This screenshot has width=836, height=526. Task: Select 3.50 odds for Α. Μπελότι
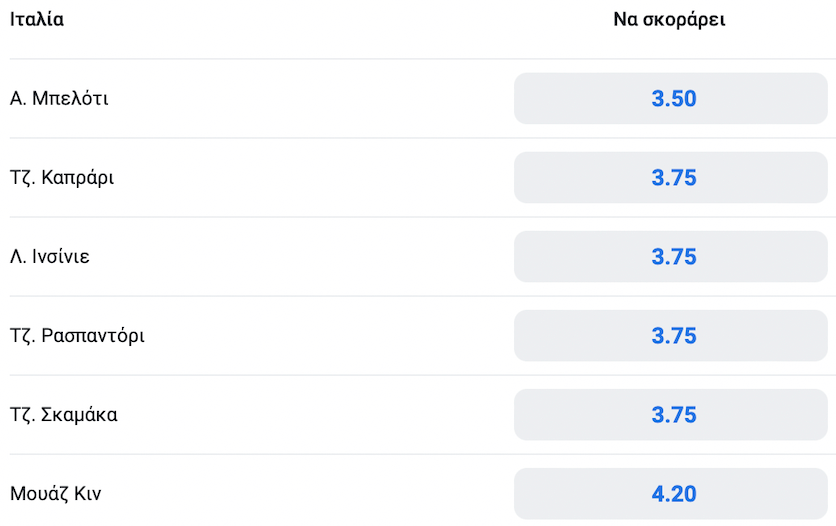[671, 99]
